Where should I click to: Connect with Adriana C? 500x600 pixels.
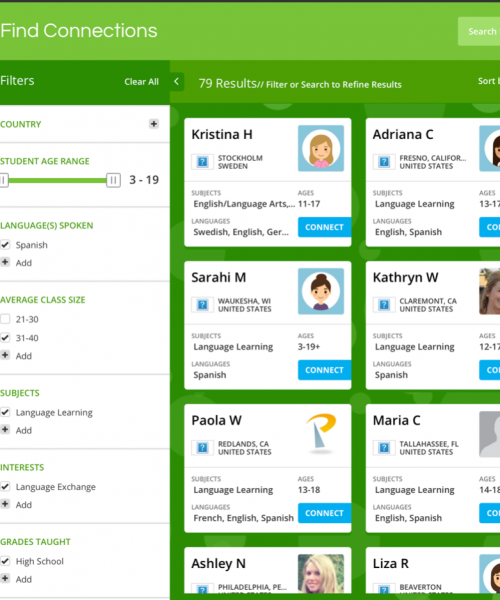pos(490,227)
